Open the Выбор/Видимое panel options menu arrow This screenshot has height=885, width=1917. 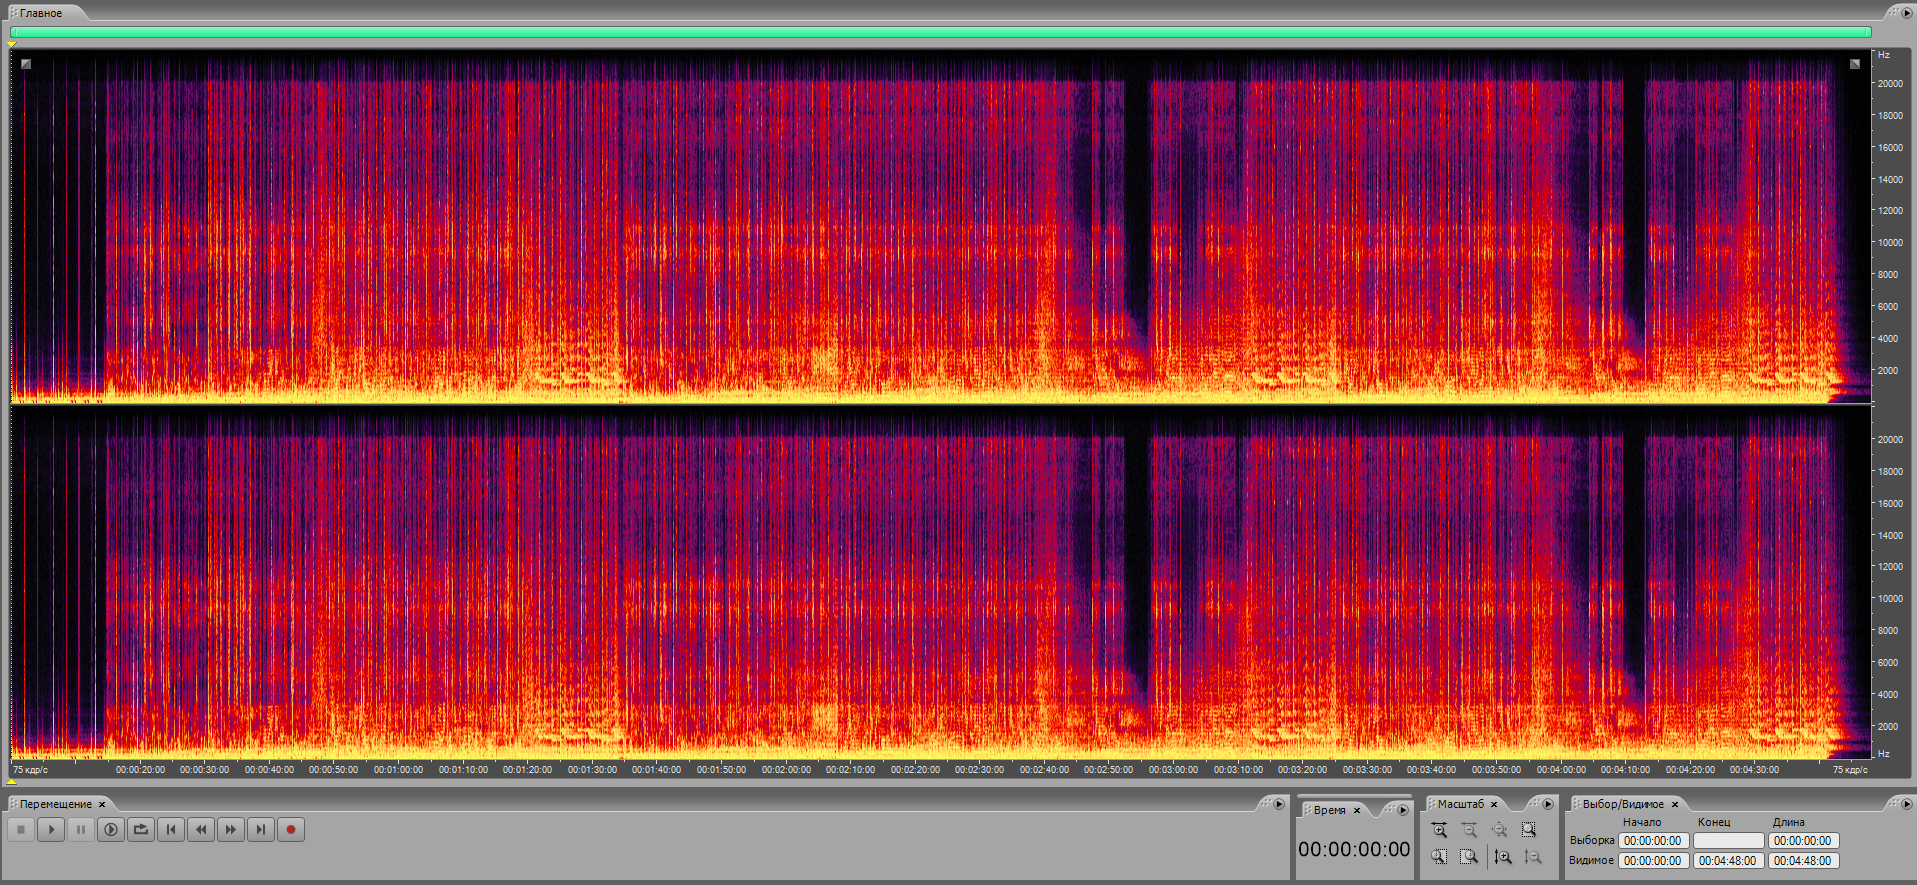coord(1906,804)
